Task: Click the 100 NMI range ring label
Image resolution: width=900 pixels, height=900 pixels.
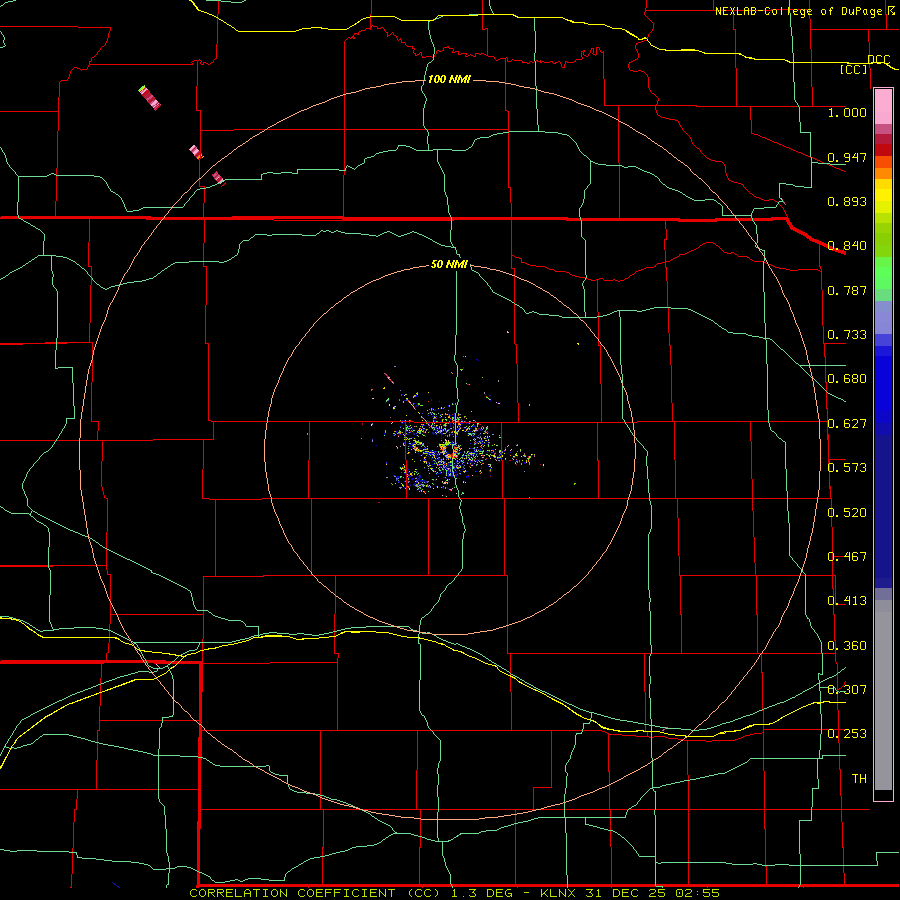Action: click(x=449, y=79)
